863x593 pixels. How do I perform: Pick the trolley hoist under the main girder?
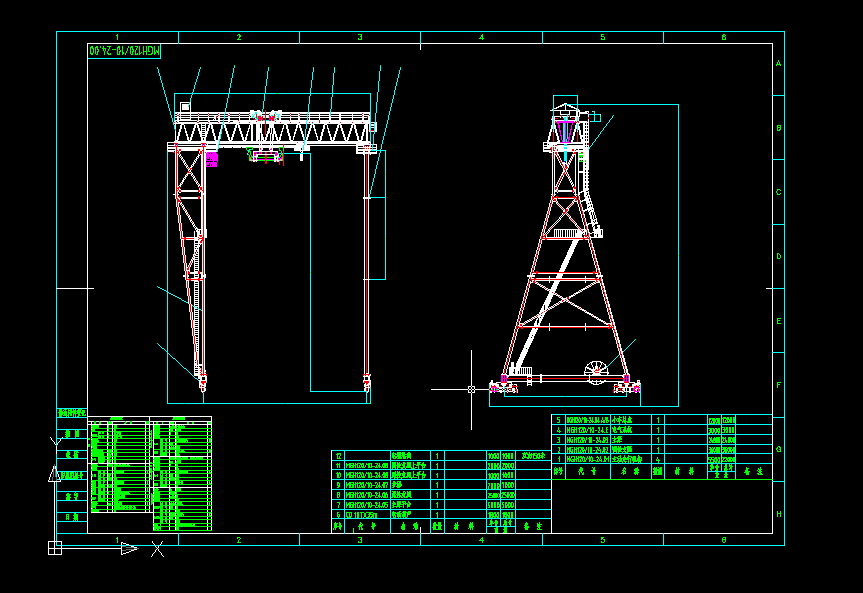267,154
